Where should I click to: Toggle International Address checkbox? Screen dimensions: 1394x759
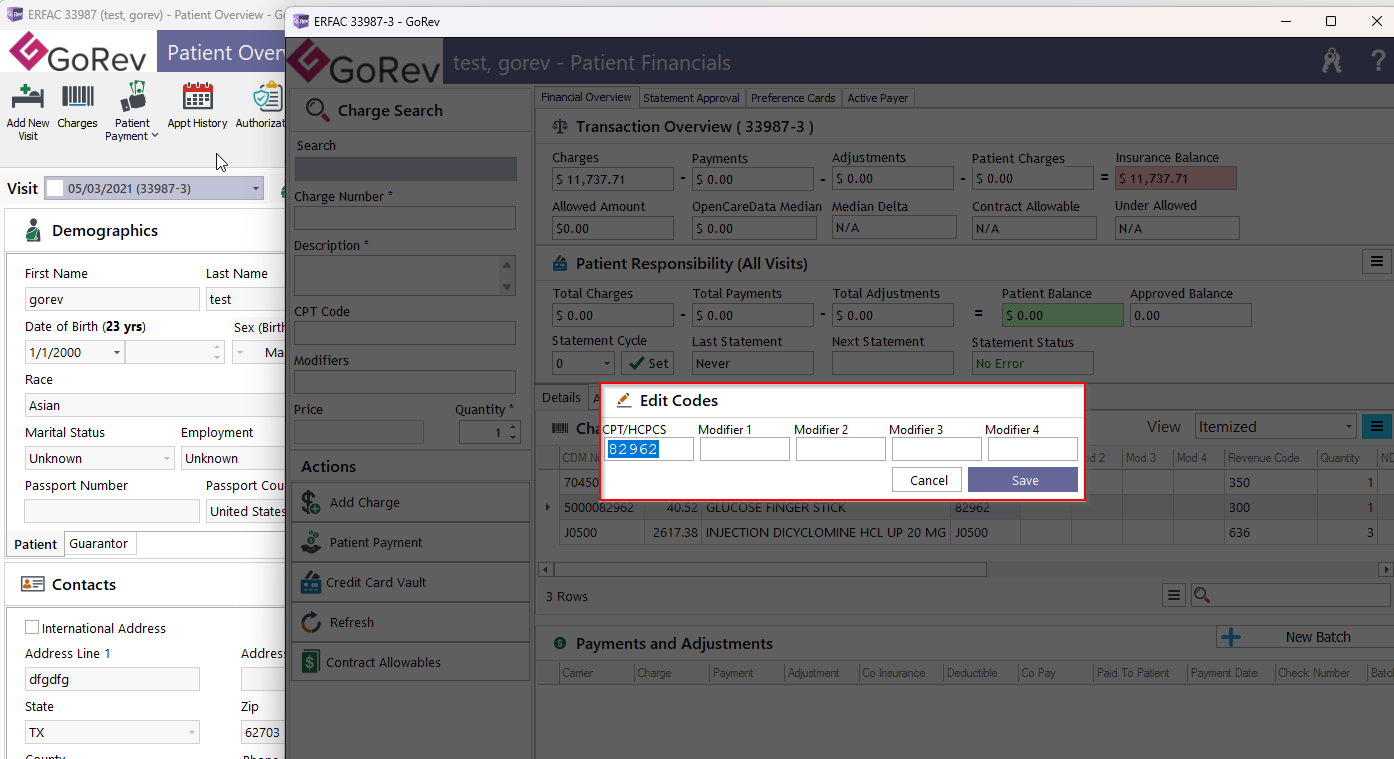(32, 627)
